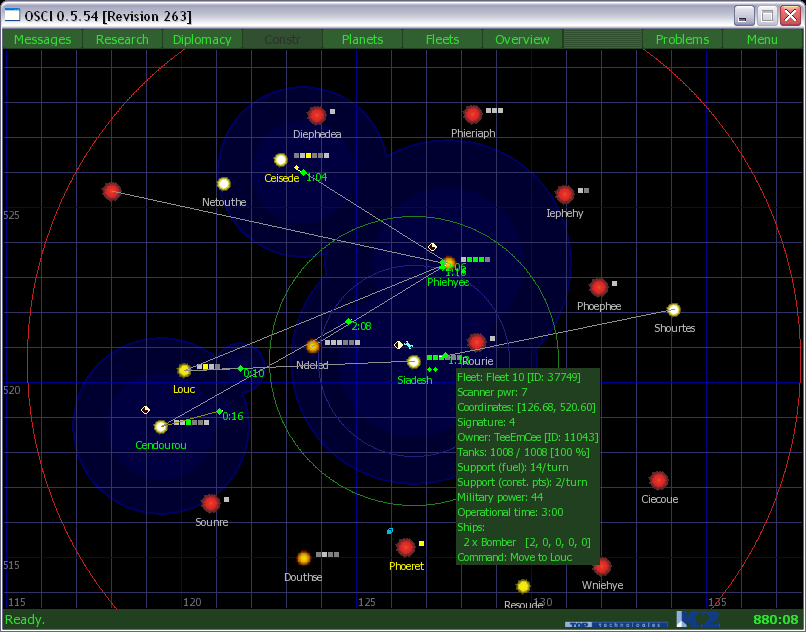Screen dimensions: 806x632
Task: Click the Diplomacy button
Action: pyautogui.click(x=202, y=39)
